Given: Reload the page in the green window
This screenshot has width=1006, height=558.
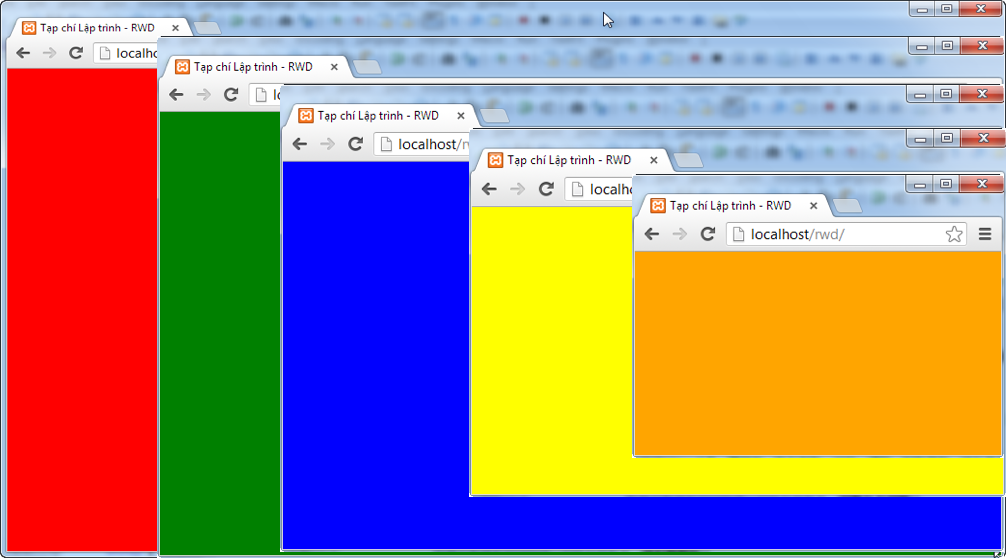Looking at the screenshot, I should (231, 95).
